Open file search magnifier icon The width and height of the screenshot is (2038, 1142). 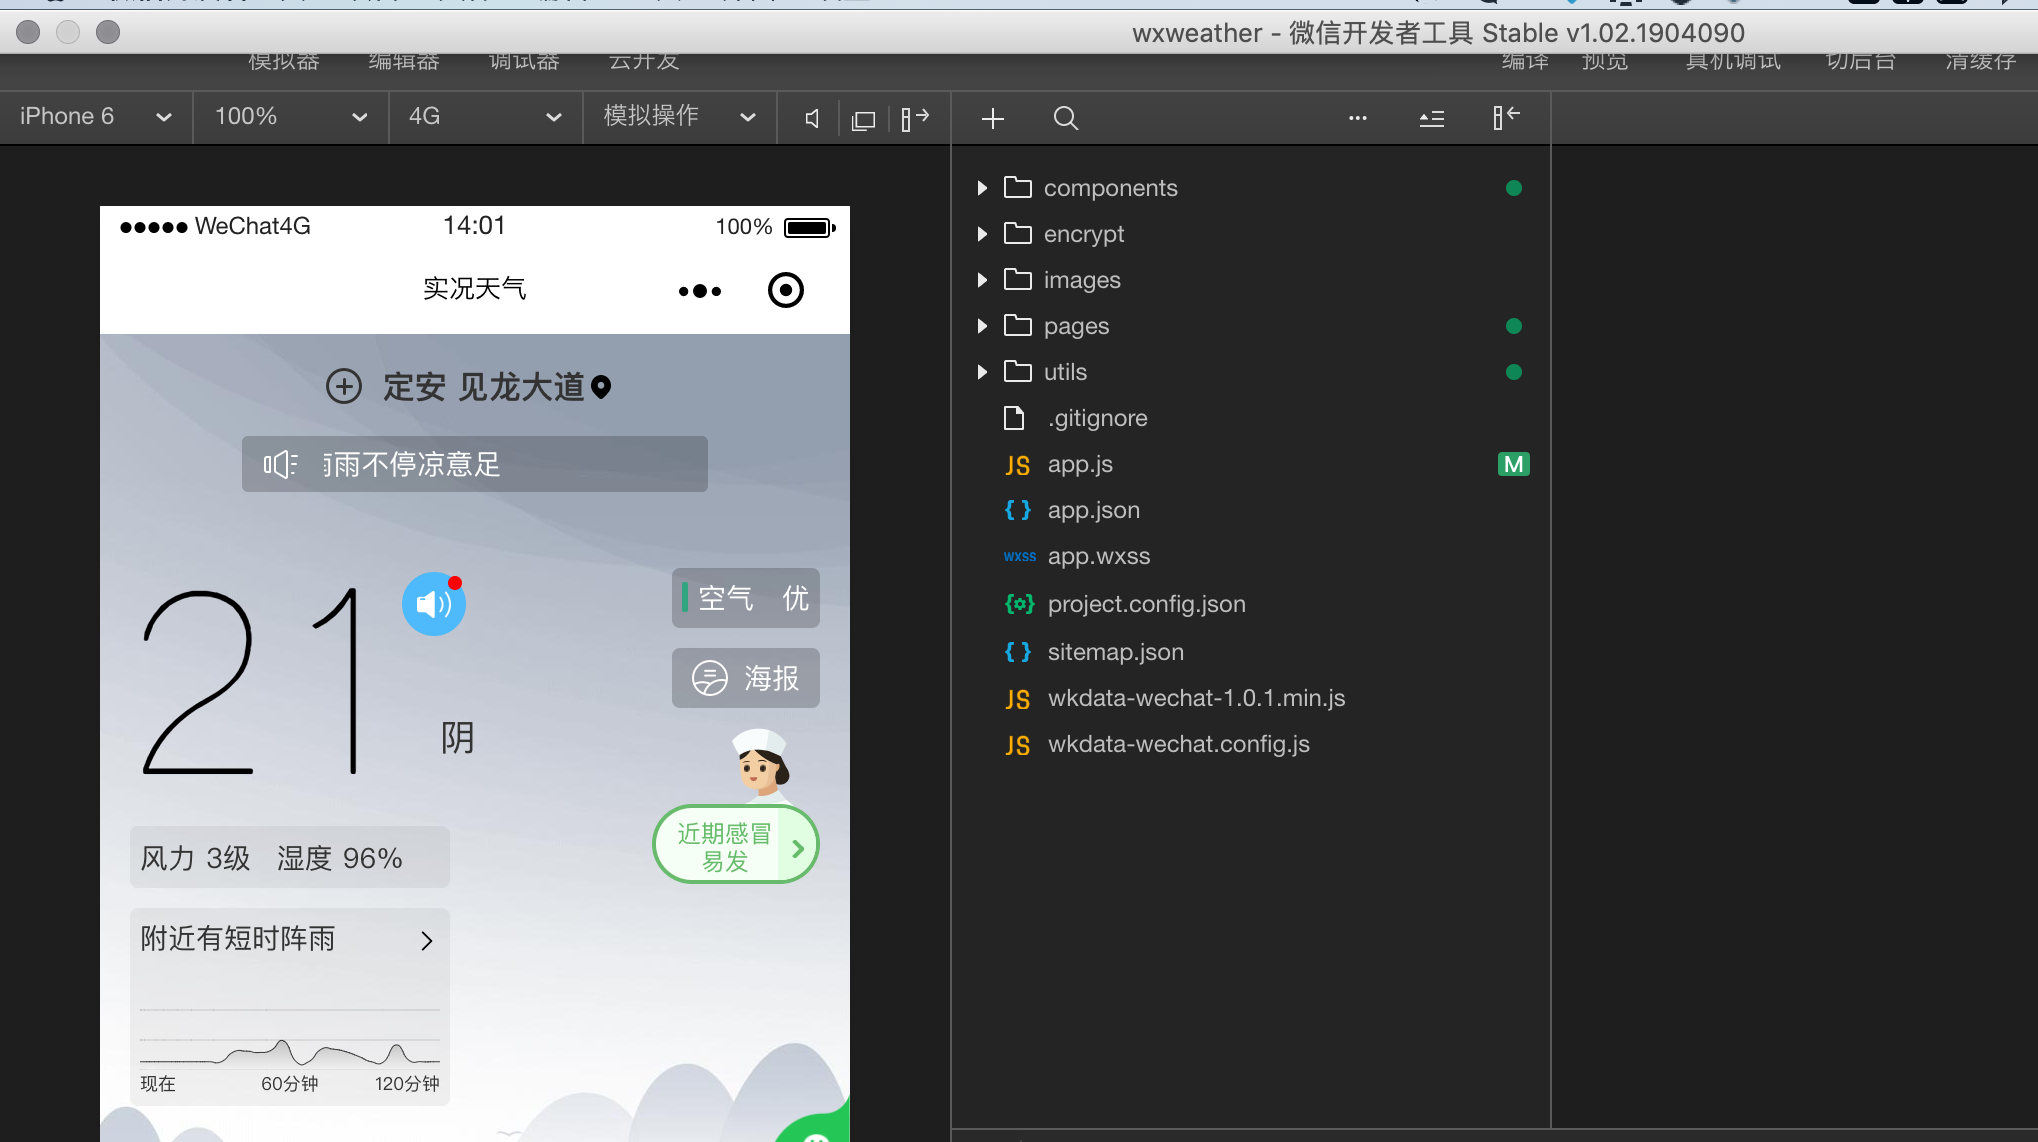tap(1065, 119)
